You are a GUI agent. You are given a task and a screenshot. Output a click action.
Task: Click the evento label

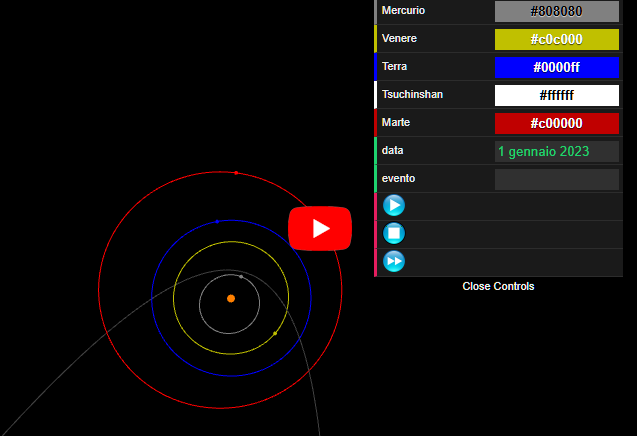398,178
